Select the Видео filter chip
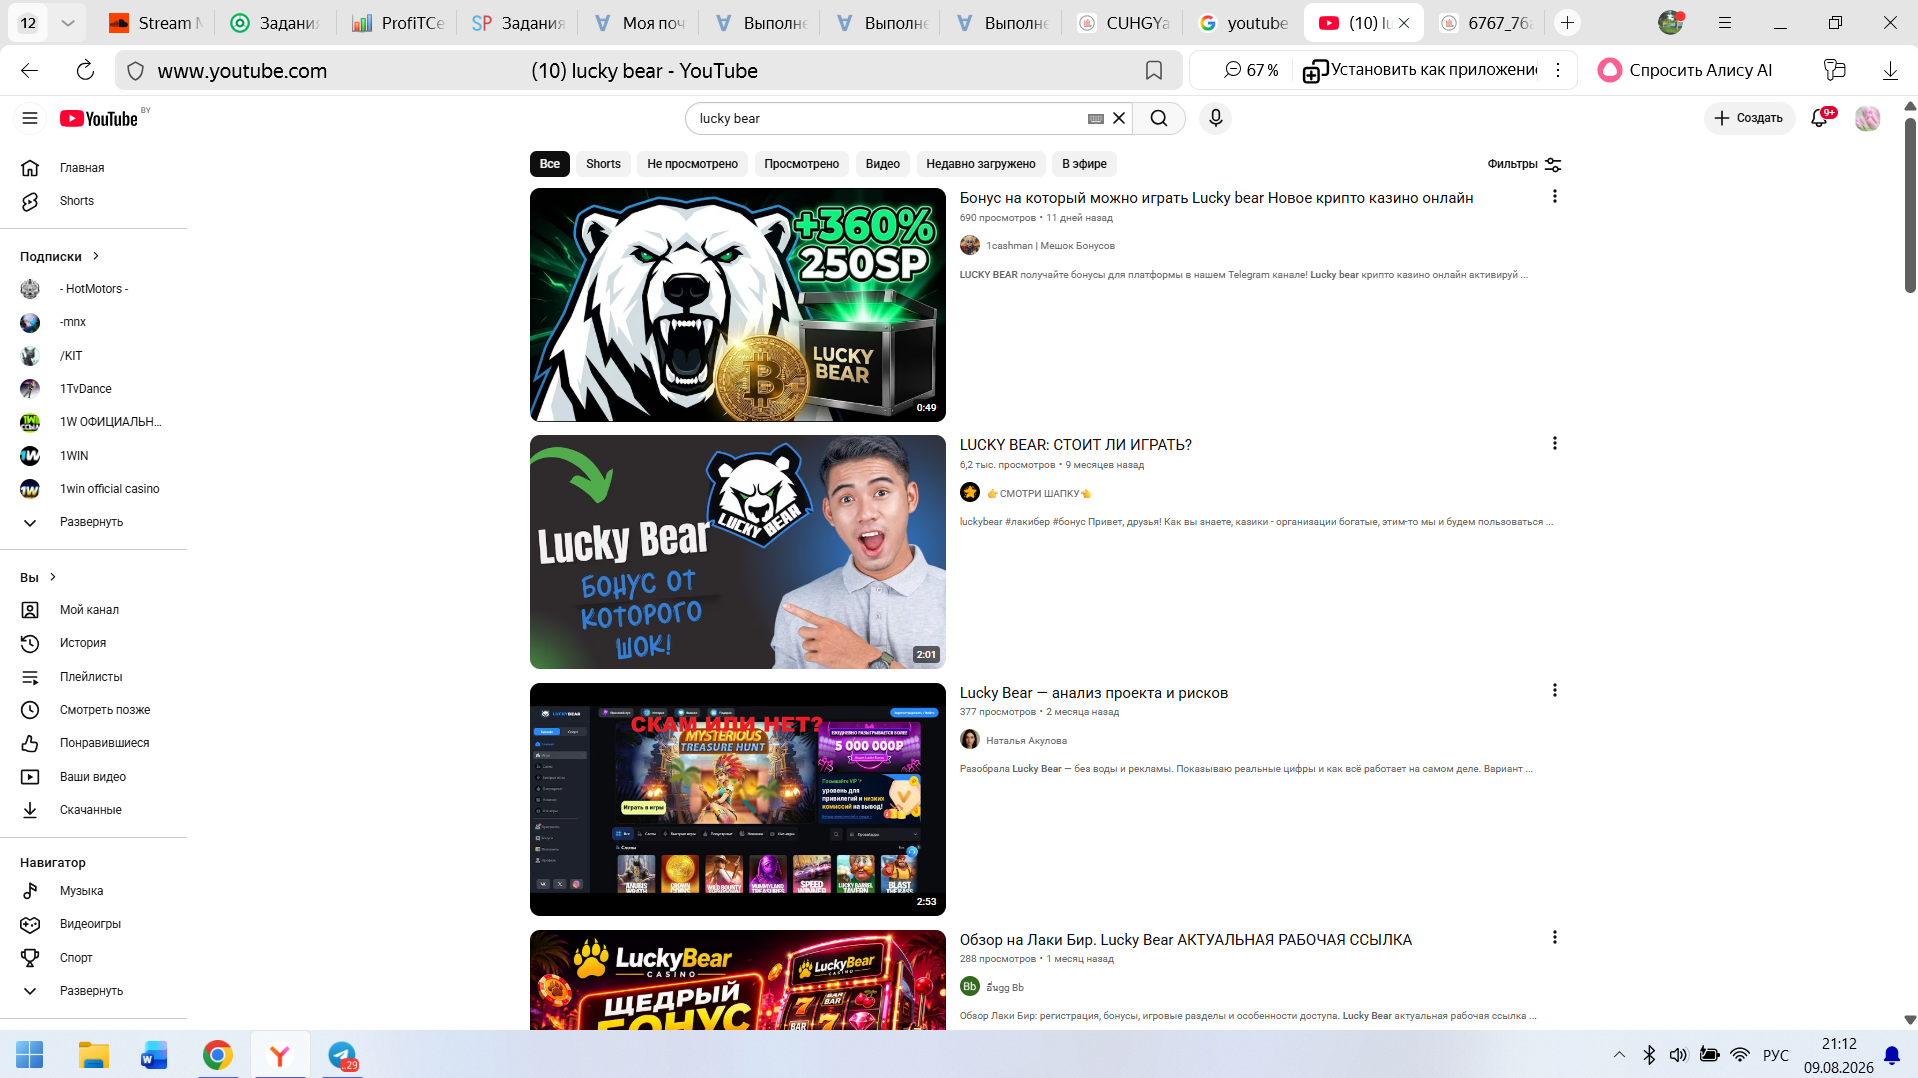Viewport: 1918px width, 1078px height. (x=882, y=164)
